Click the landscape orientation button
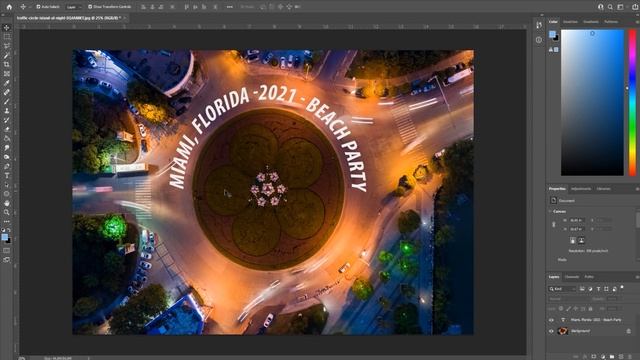This screenshot has height=360, width=640. pos(581,240)
